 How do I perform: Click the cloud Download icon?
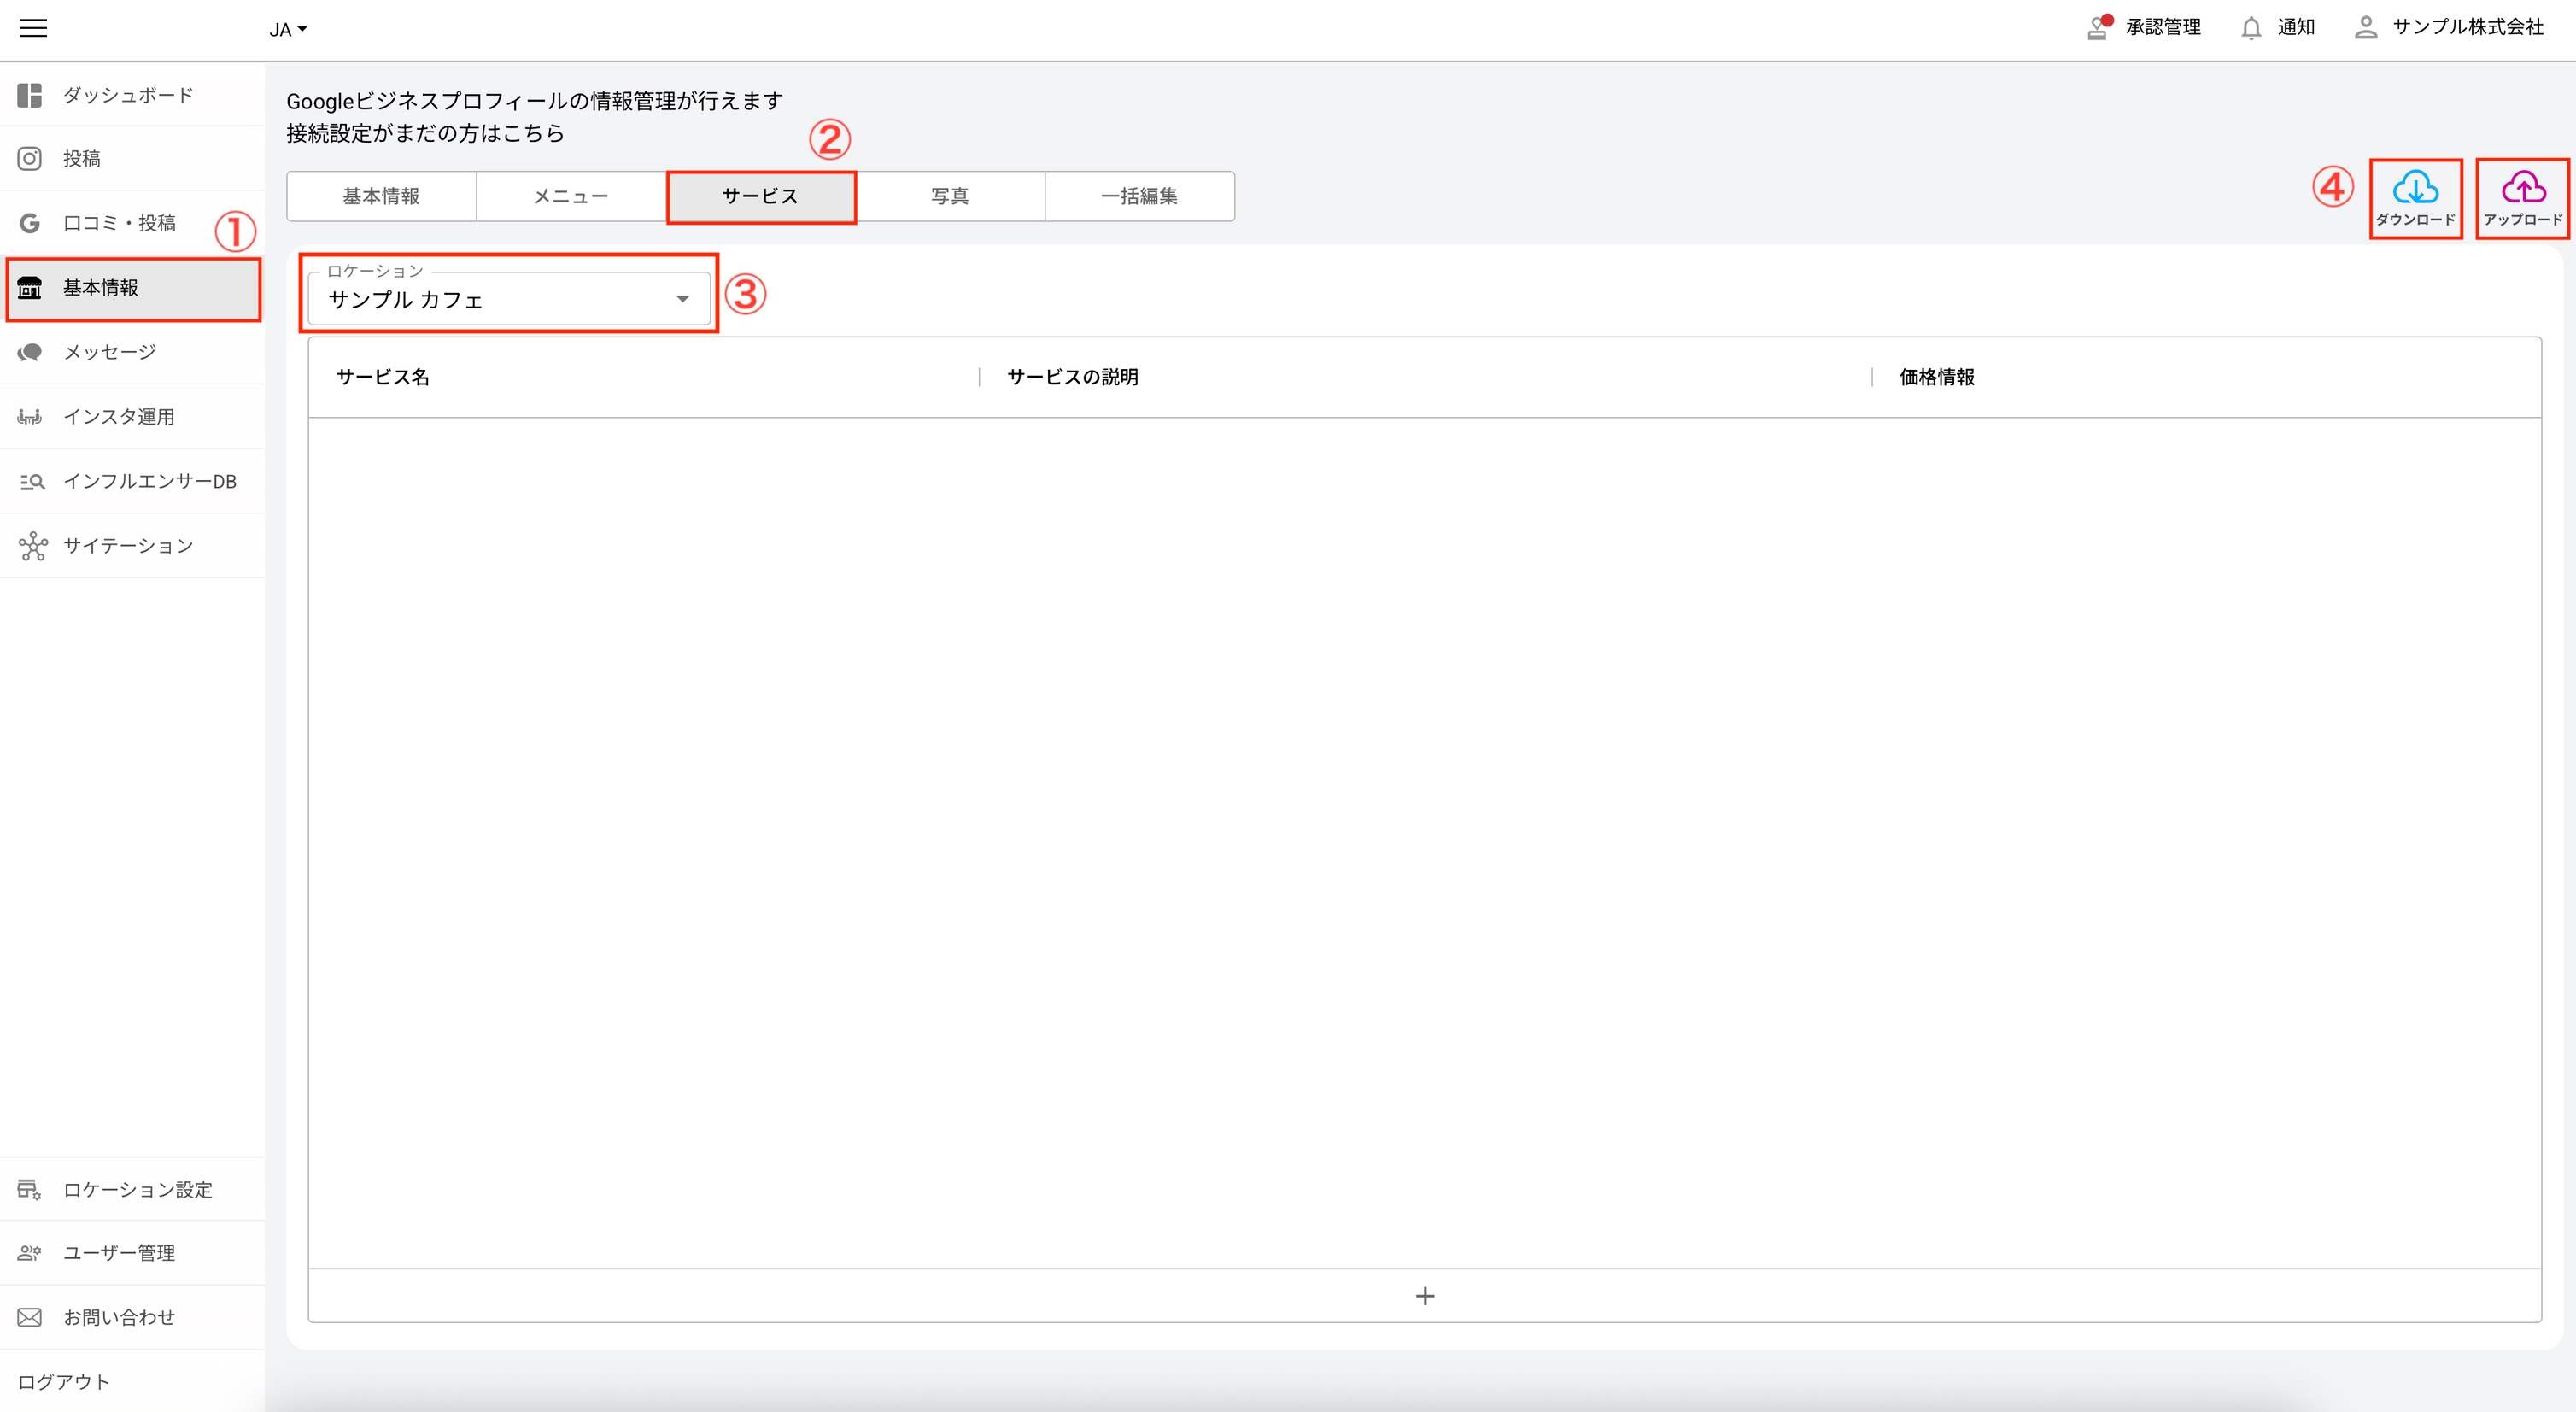tap(2415, 188)
